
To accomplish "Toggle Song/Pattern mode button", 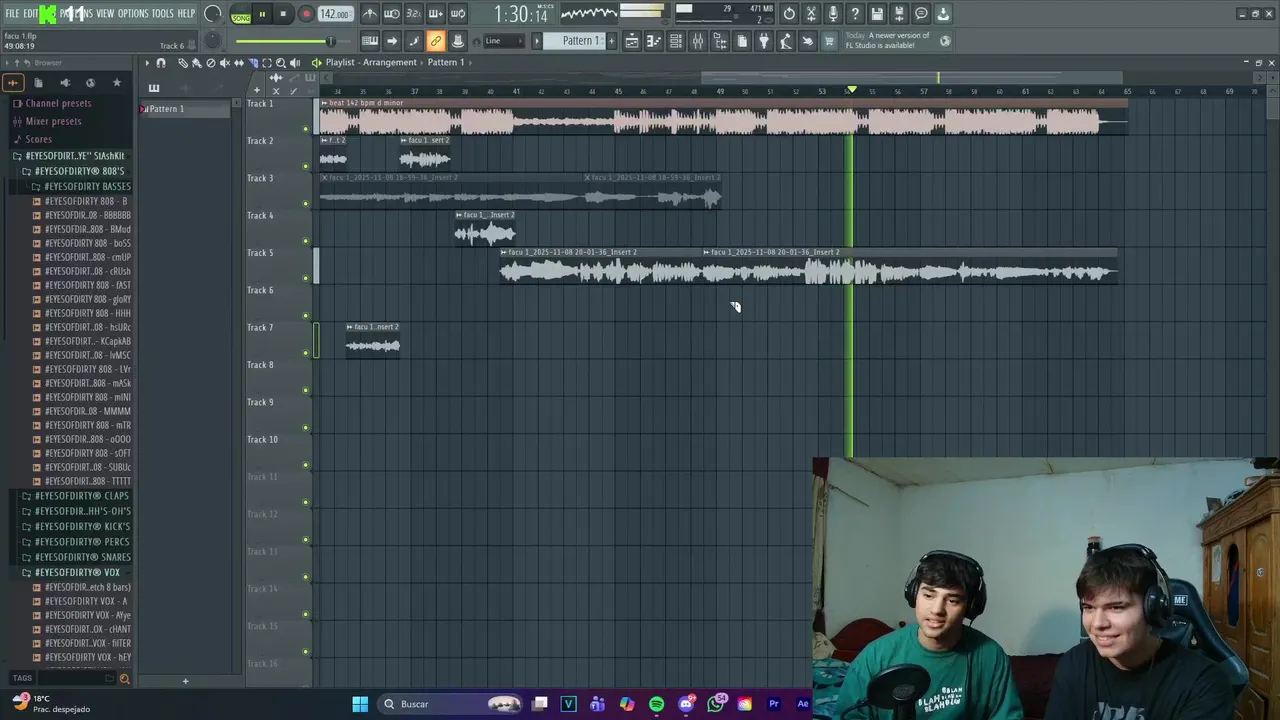I will (x=241, y=15).
